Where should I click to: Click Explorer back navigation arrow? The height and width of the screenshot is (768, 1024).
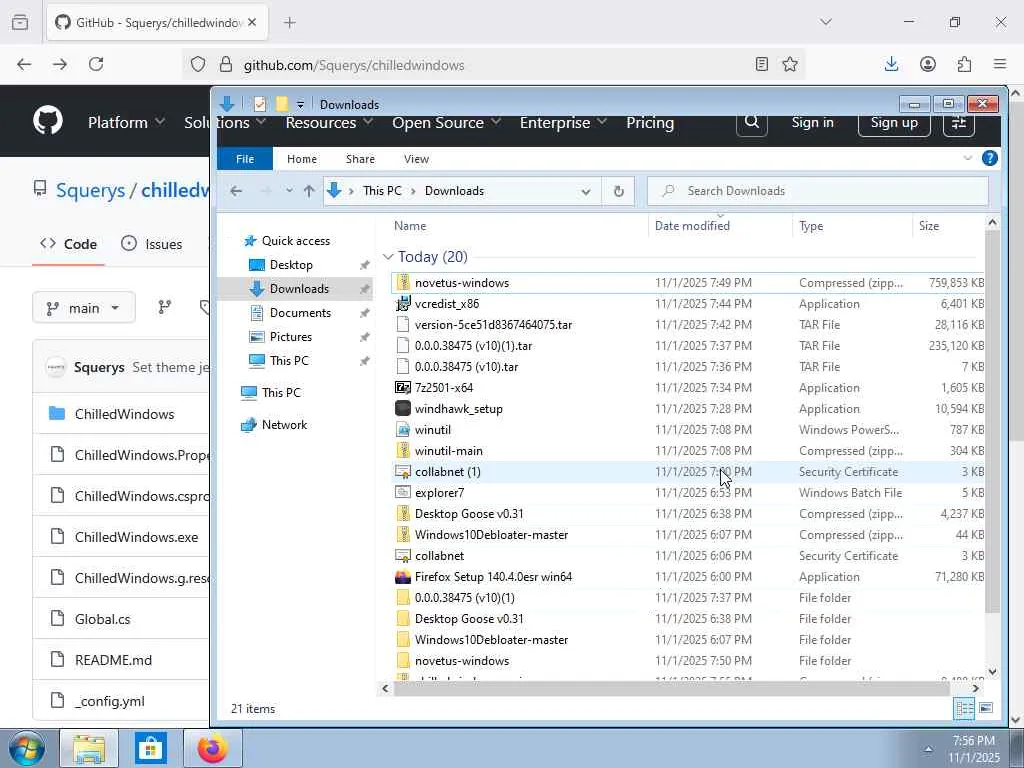(236, 191)
